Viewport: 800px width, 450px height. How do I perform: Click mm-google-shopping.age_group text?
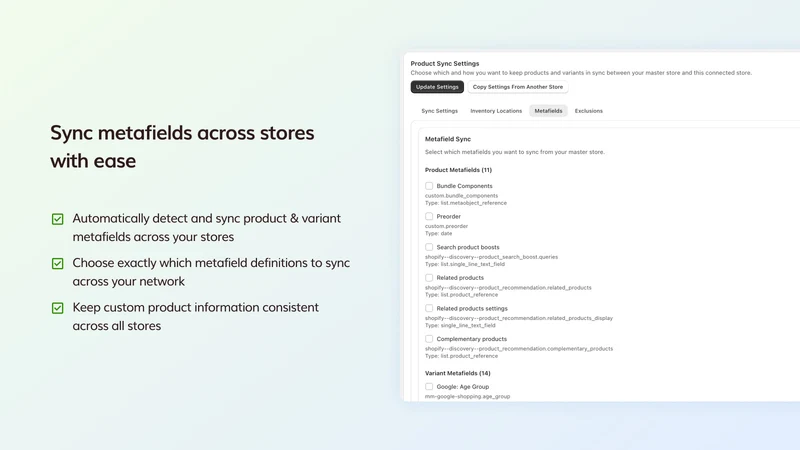467,396
